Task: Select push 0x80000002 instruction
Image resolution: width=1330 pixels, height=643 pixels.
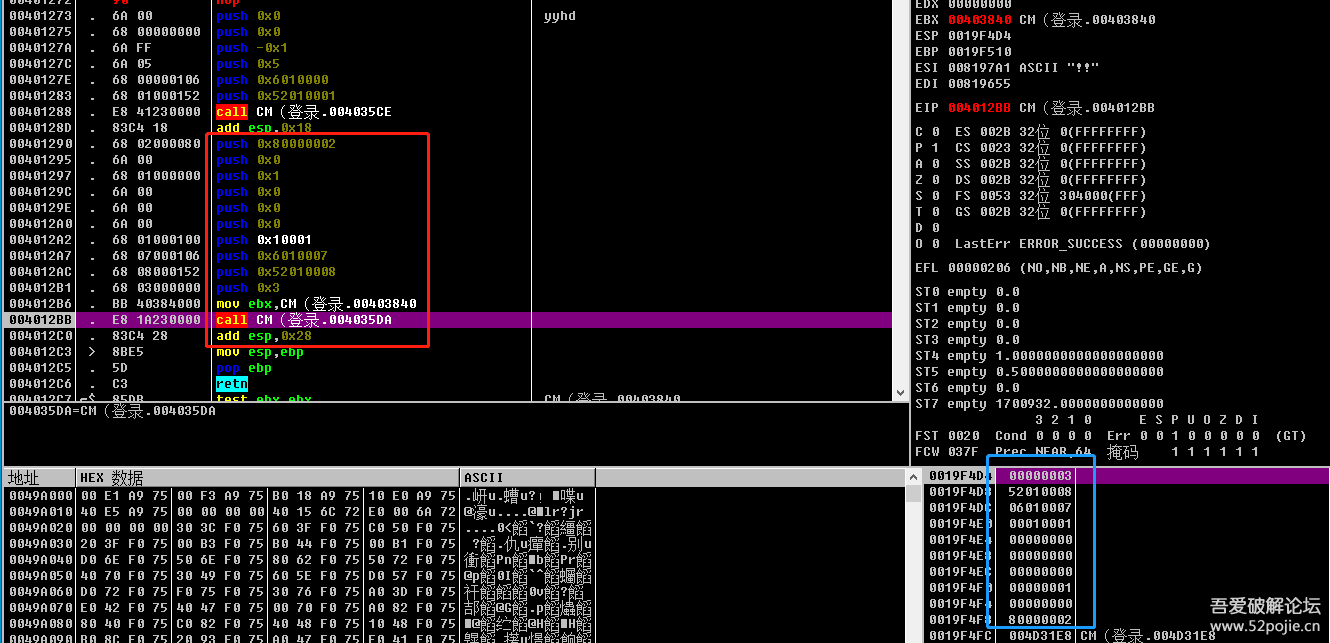Action: click(x=276, y=144)
